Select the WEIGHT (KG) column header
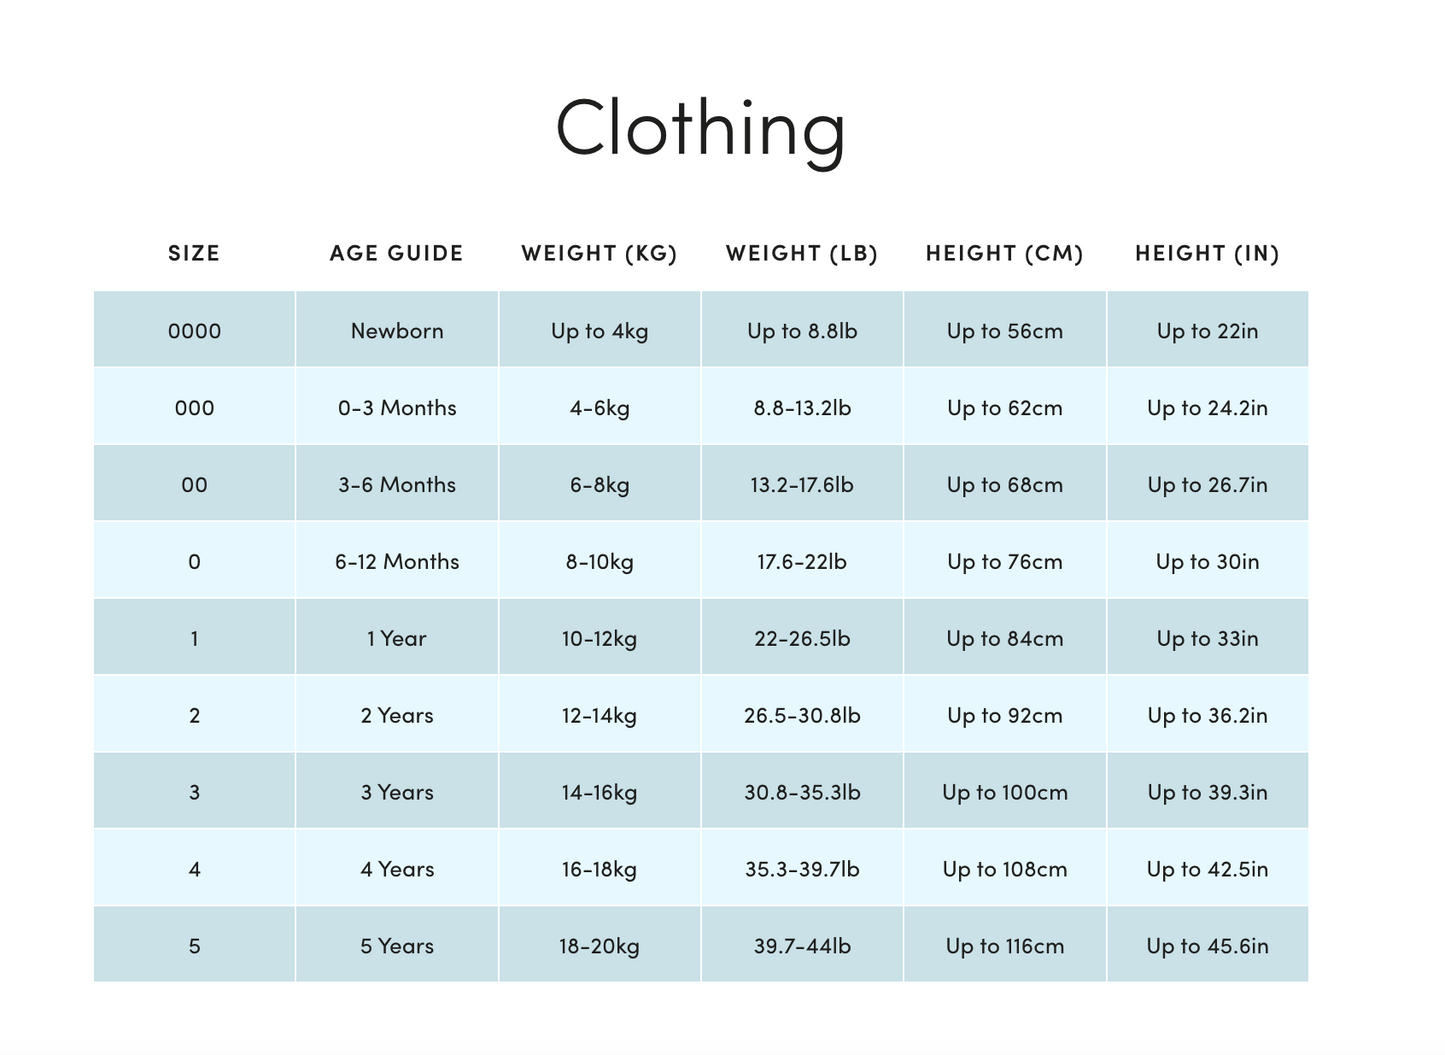 [599, 253]
